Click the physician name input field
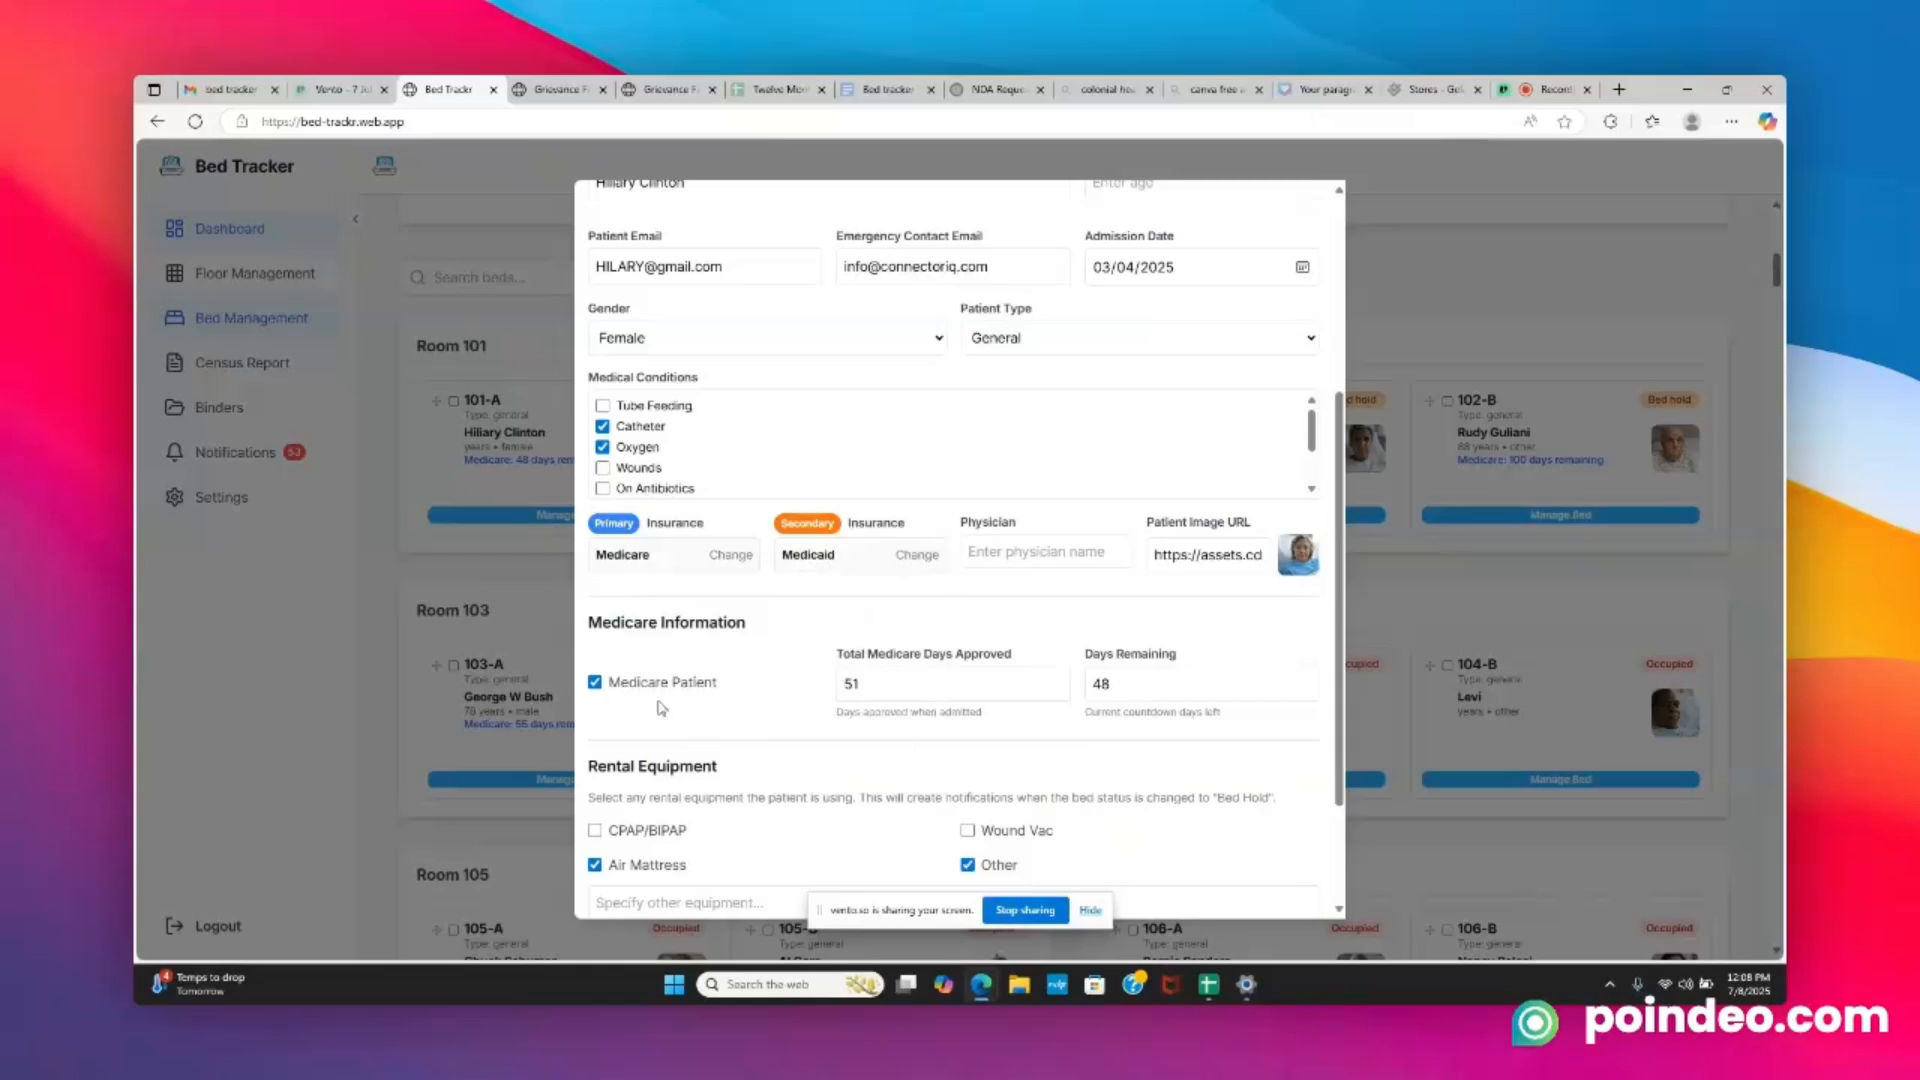The width and height of the screenshot is (1920, 1080). pos(1044,551)
